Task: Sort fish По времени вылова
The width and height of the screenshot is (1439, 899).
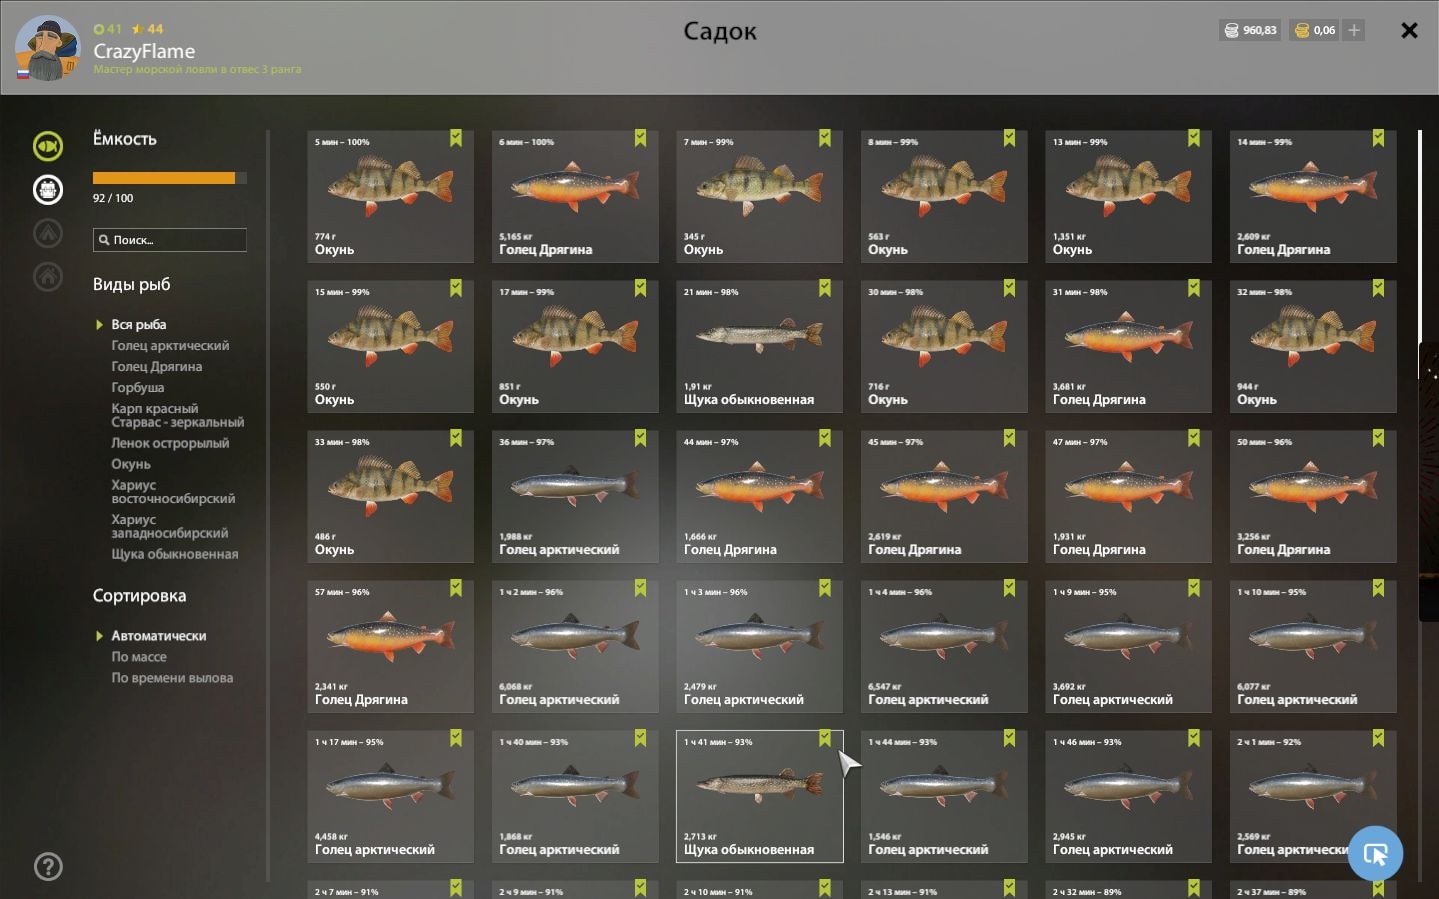Action: coord(172,678)
